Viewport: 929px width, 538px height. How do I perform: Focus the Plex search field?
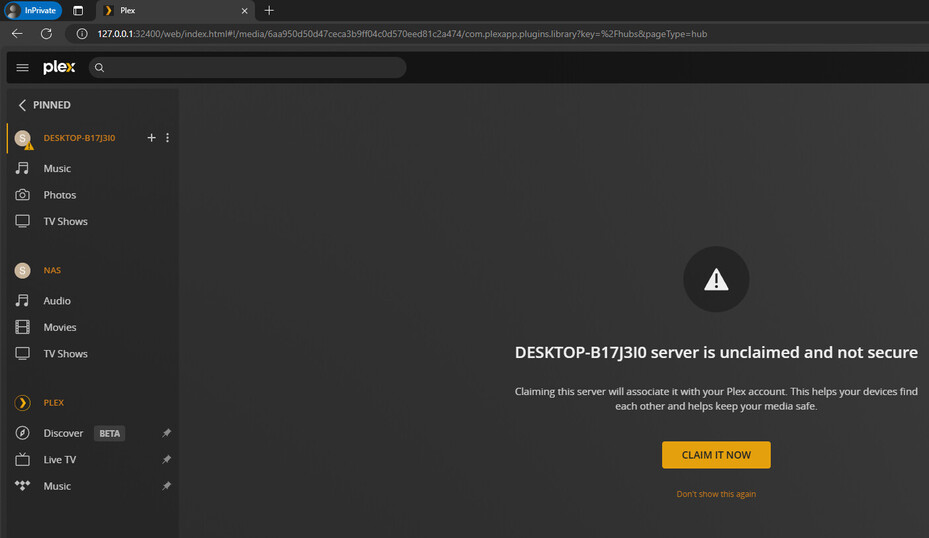(x=248, y=68)
